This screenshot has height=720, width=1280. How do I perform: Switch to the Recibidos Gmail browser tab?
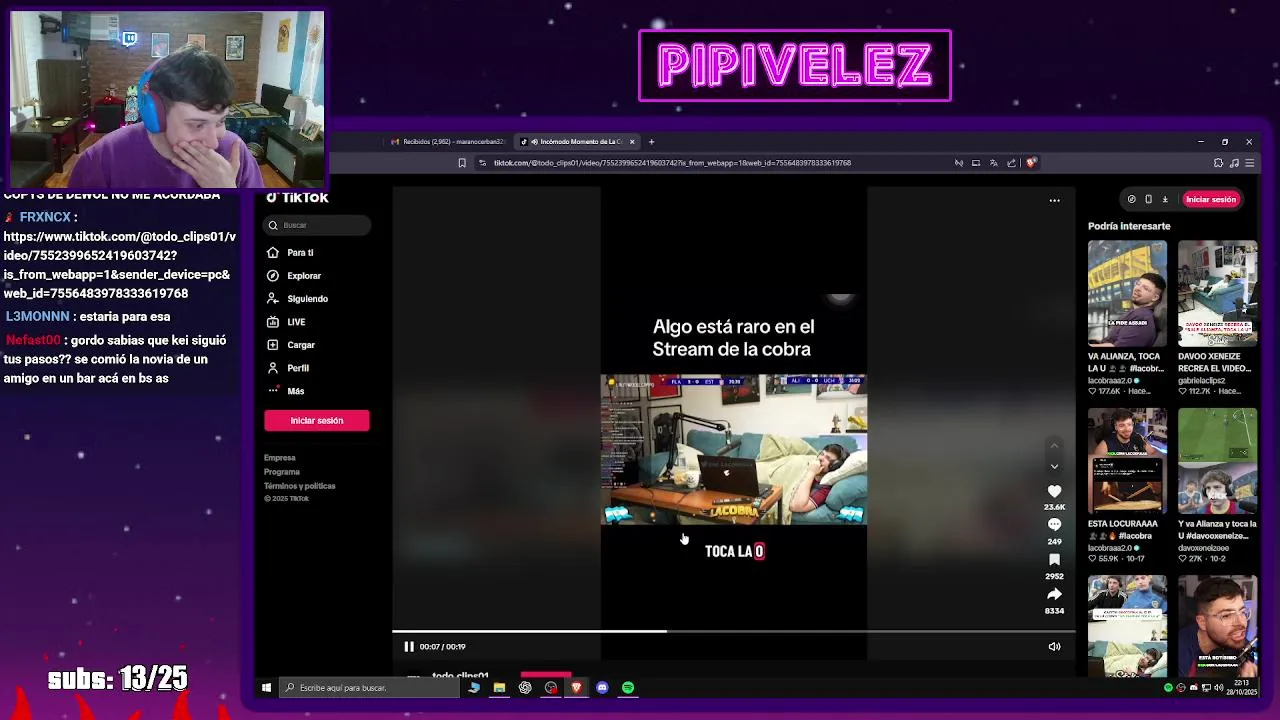tap(448, 142)
